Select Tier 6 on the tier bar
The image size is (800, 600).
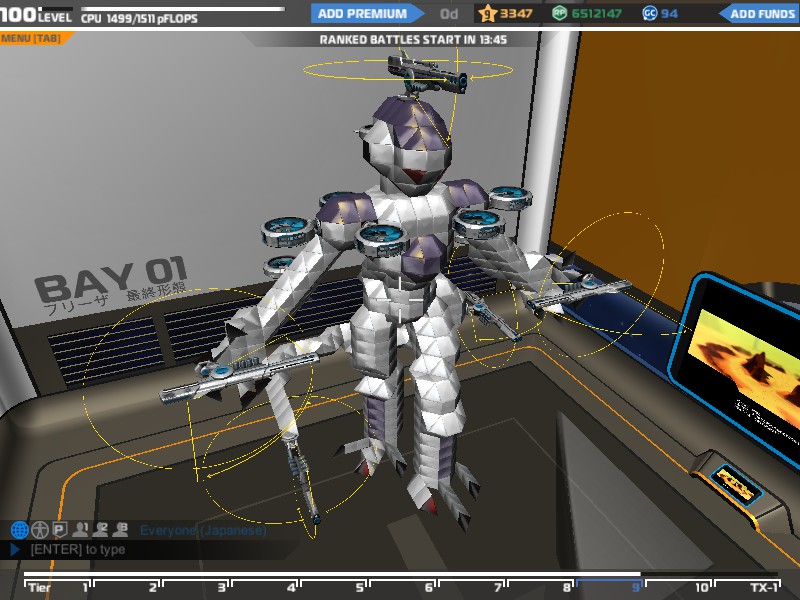pos(404,587)
